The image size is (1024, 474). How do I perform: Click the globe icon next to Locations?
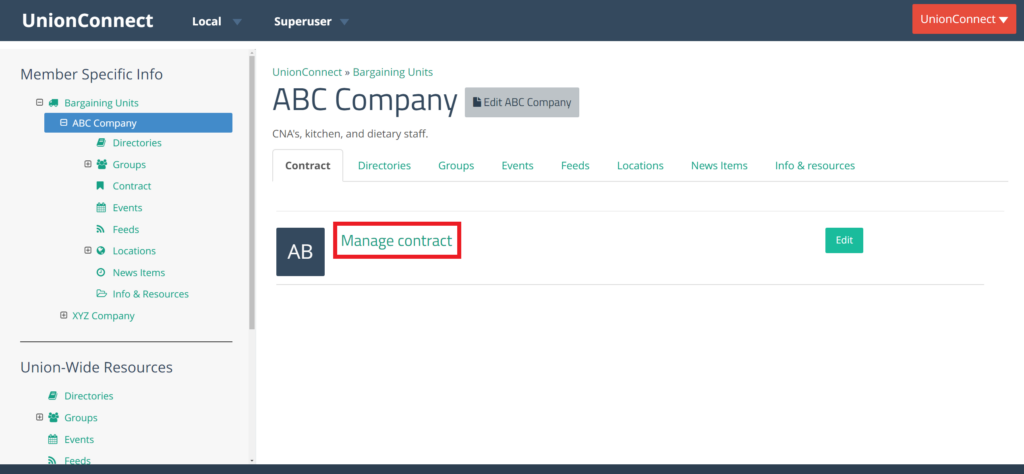tap(101, 251)
